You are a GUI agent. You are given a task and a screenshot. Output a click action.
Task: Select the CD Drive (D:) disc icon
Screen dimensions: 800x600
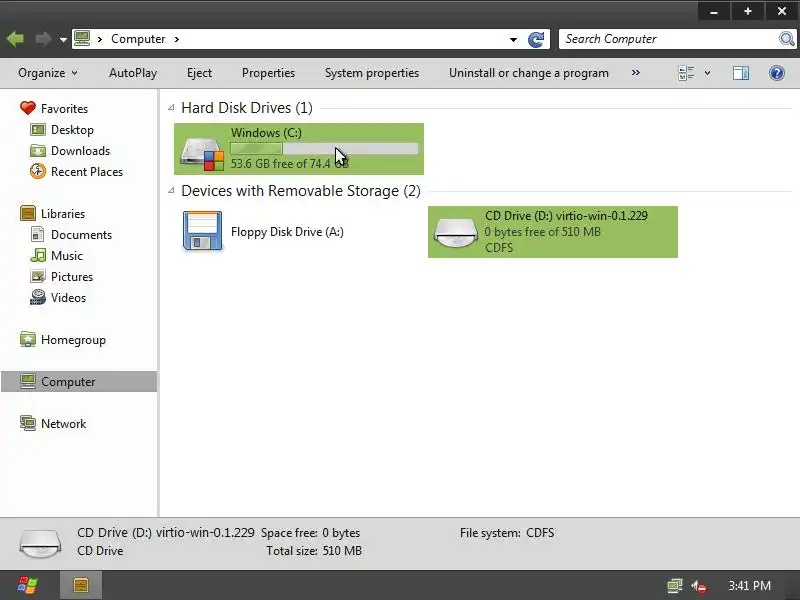455,232
